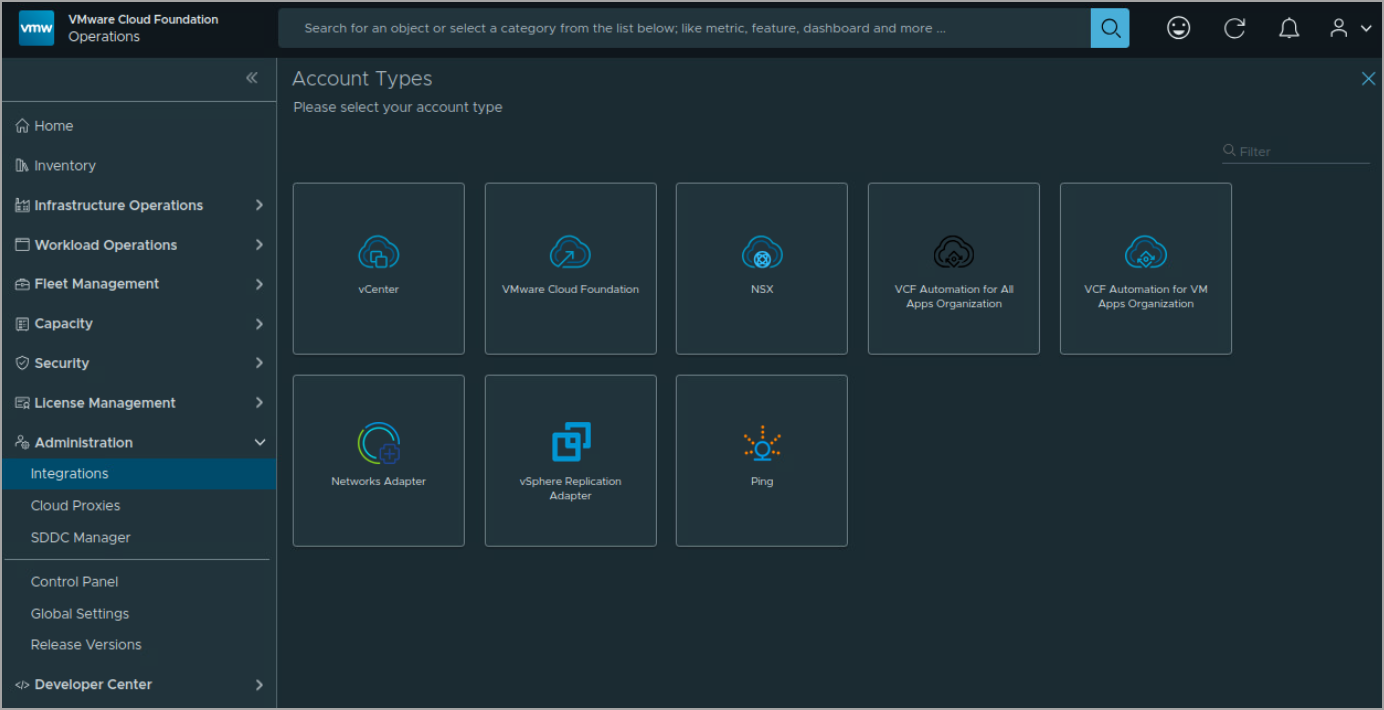
Task: Expand Infrastructure Operations chevron
Action: 259,205
